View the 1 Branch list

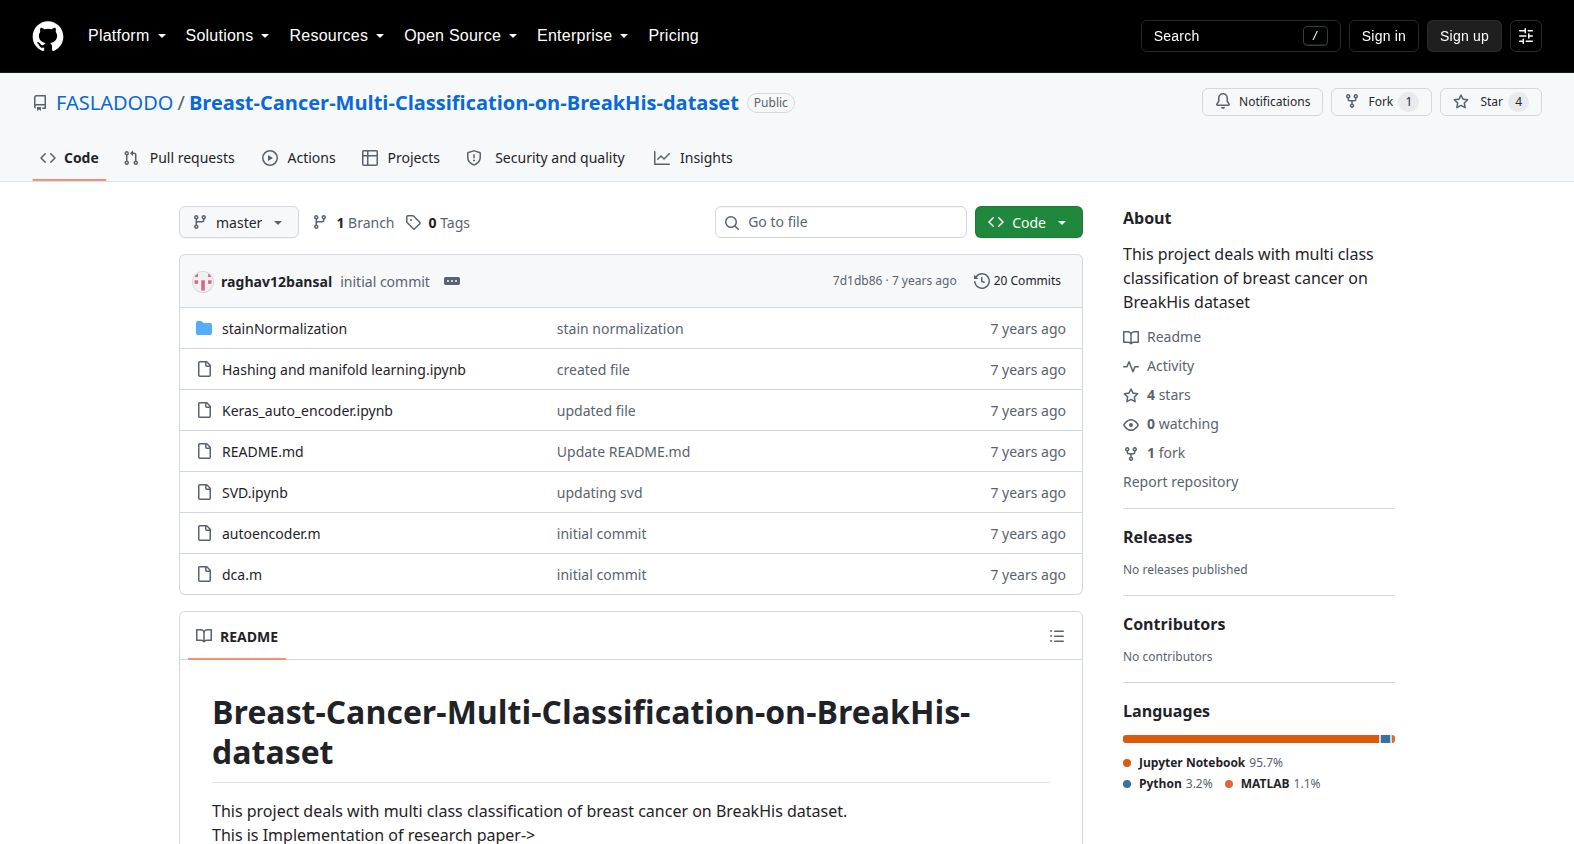354,223
